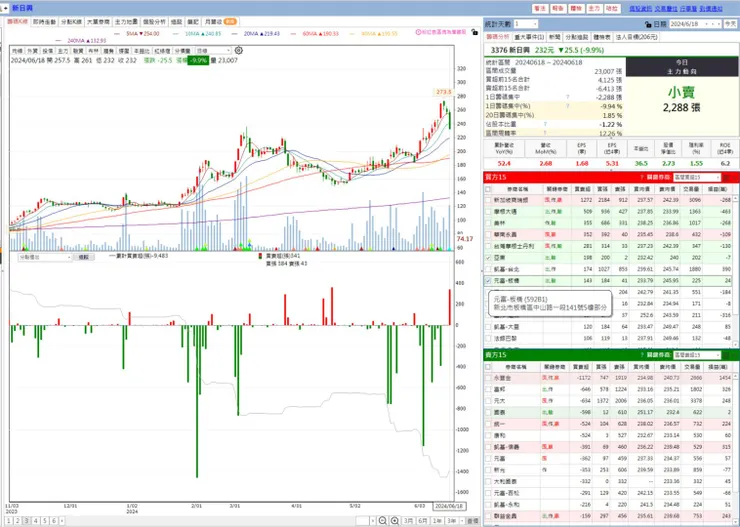Click 2024/06/18 date marker on time axis

click(x=449, y=506)
